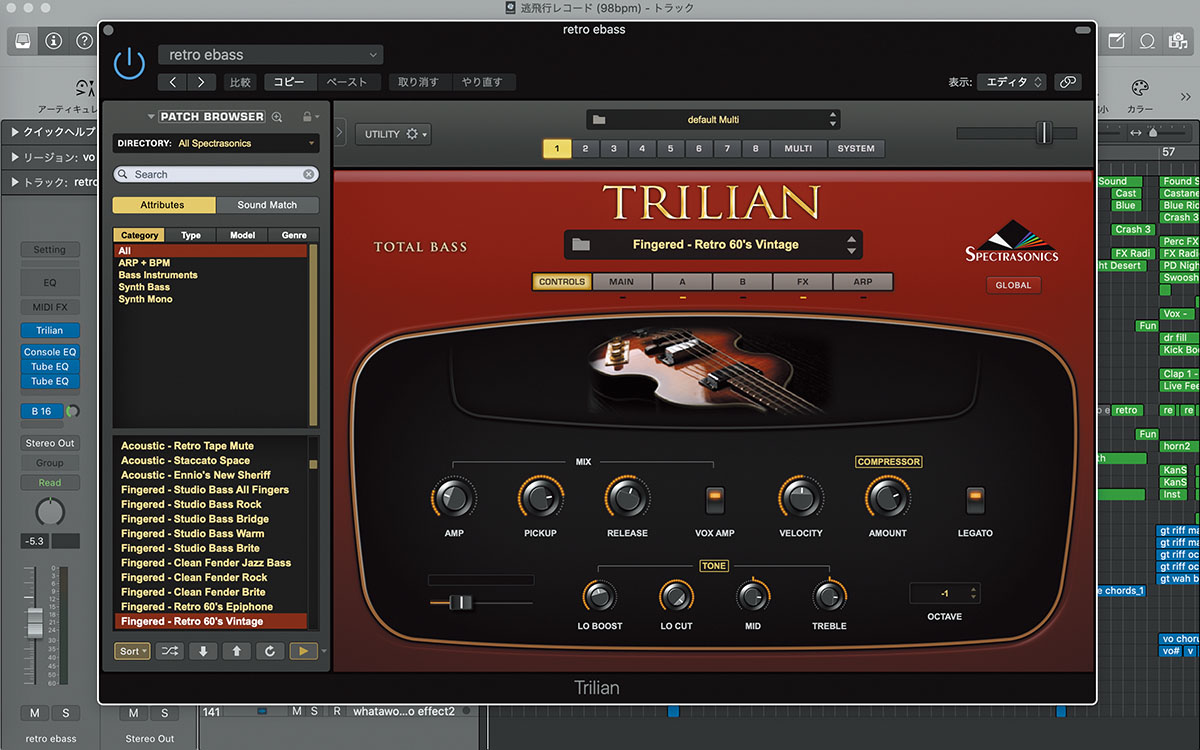Open the Console EQ plug-in slot
Image resolution: width=1200 pixels, height=750 pixels.
(50, 352)
